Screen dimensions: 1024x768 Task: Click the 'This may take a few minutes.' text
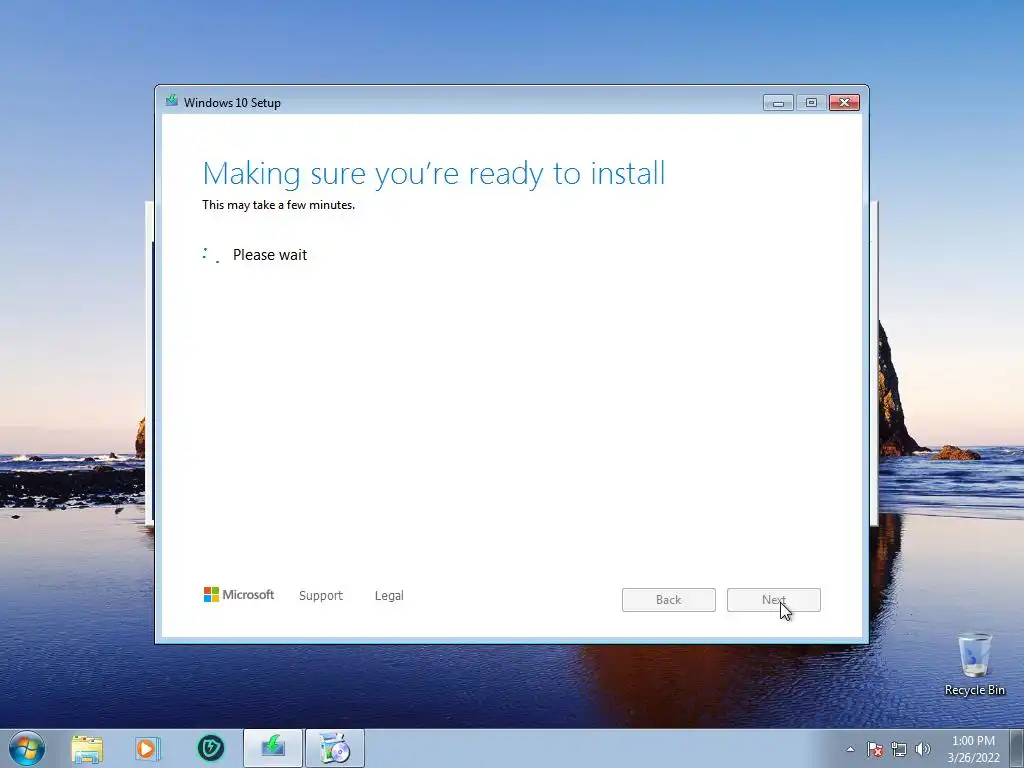pos(278,204)
